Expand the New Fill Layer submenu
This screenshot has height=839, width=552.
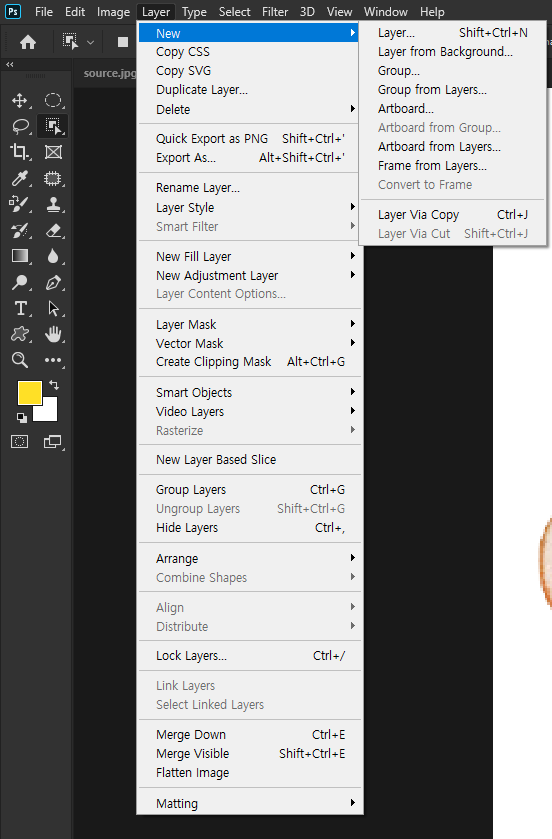(249, 256)
